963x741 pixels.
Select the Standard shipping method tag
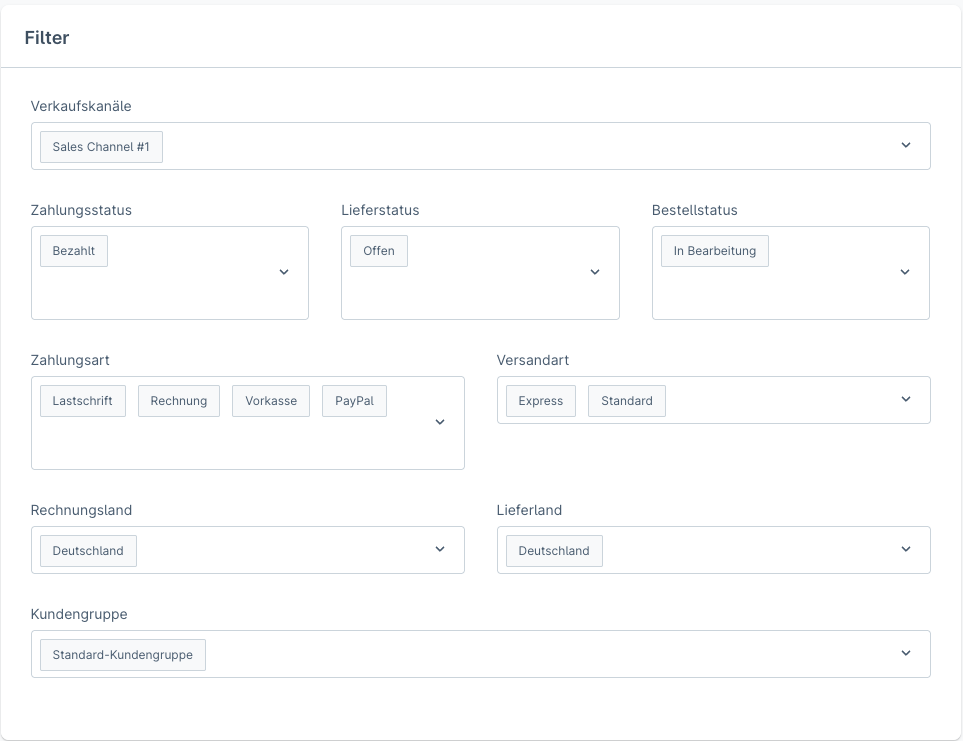(x=626, y=401)
